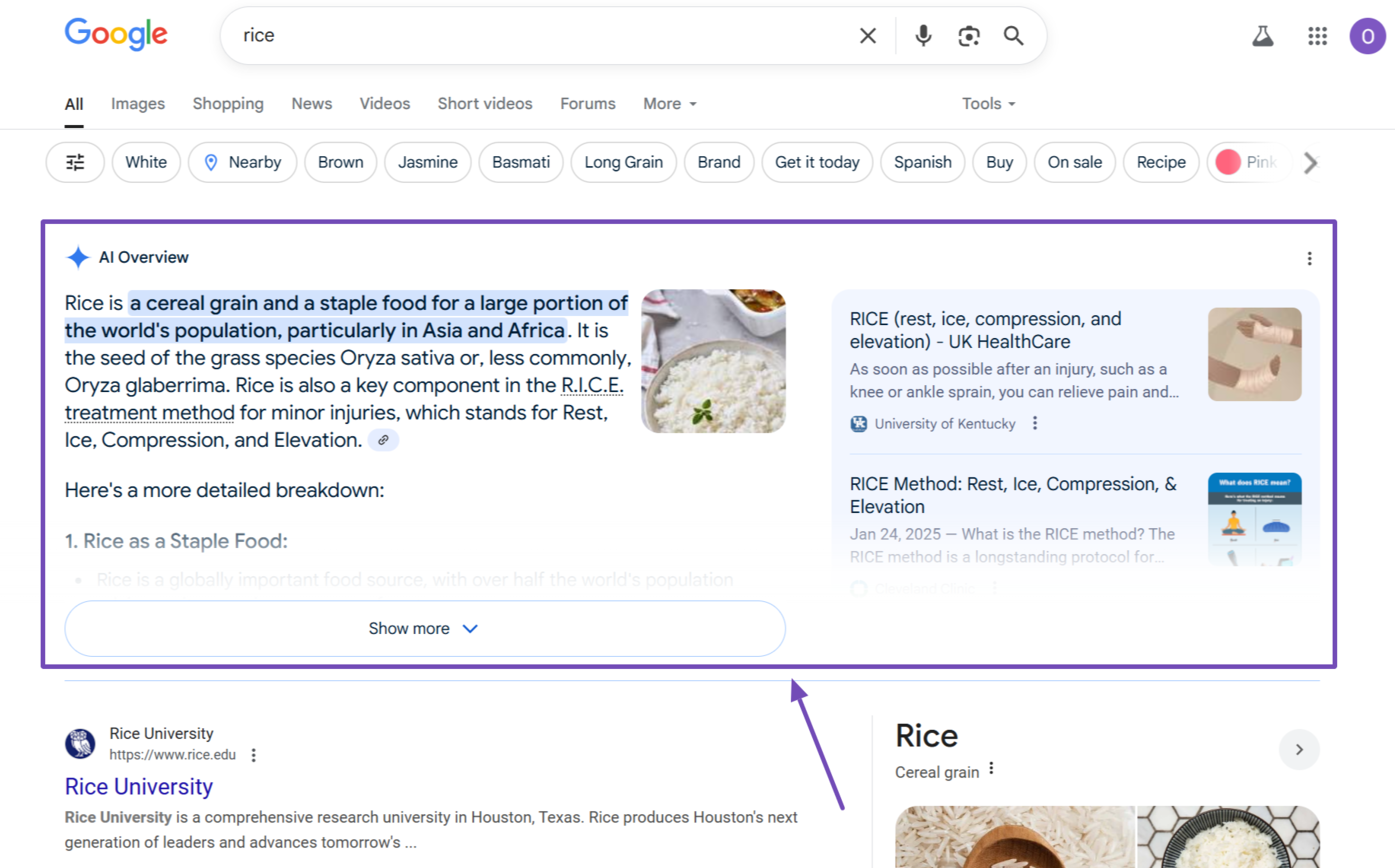
Task: Select the All results tab
Action: (x=74, y=104)
